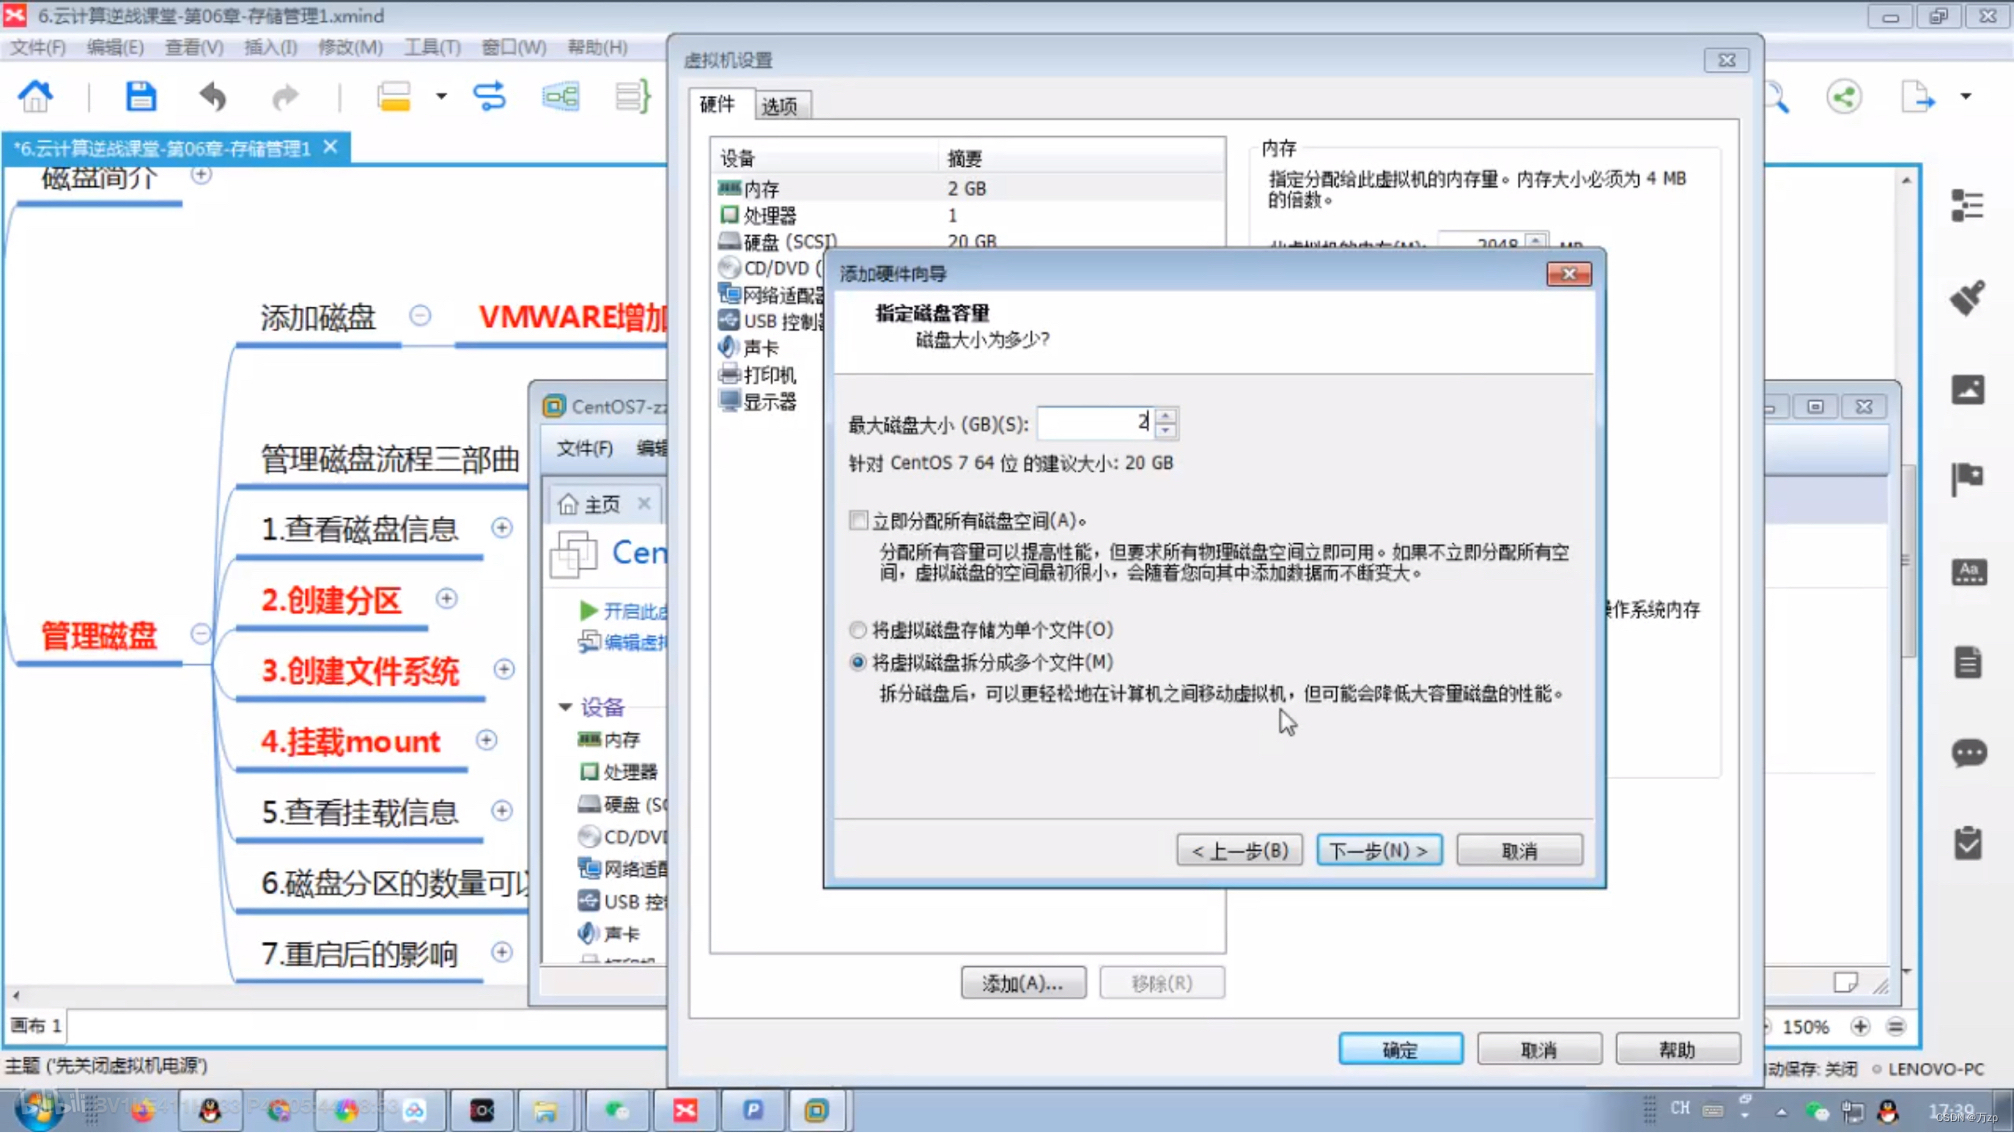Viewport: 2014px width, 1133px height.
Task: Redo the XMind action
Action: click(x=285, y=97)
